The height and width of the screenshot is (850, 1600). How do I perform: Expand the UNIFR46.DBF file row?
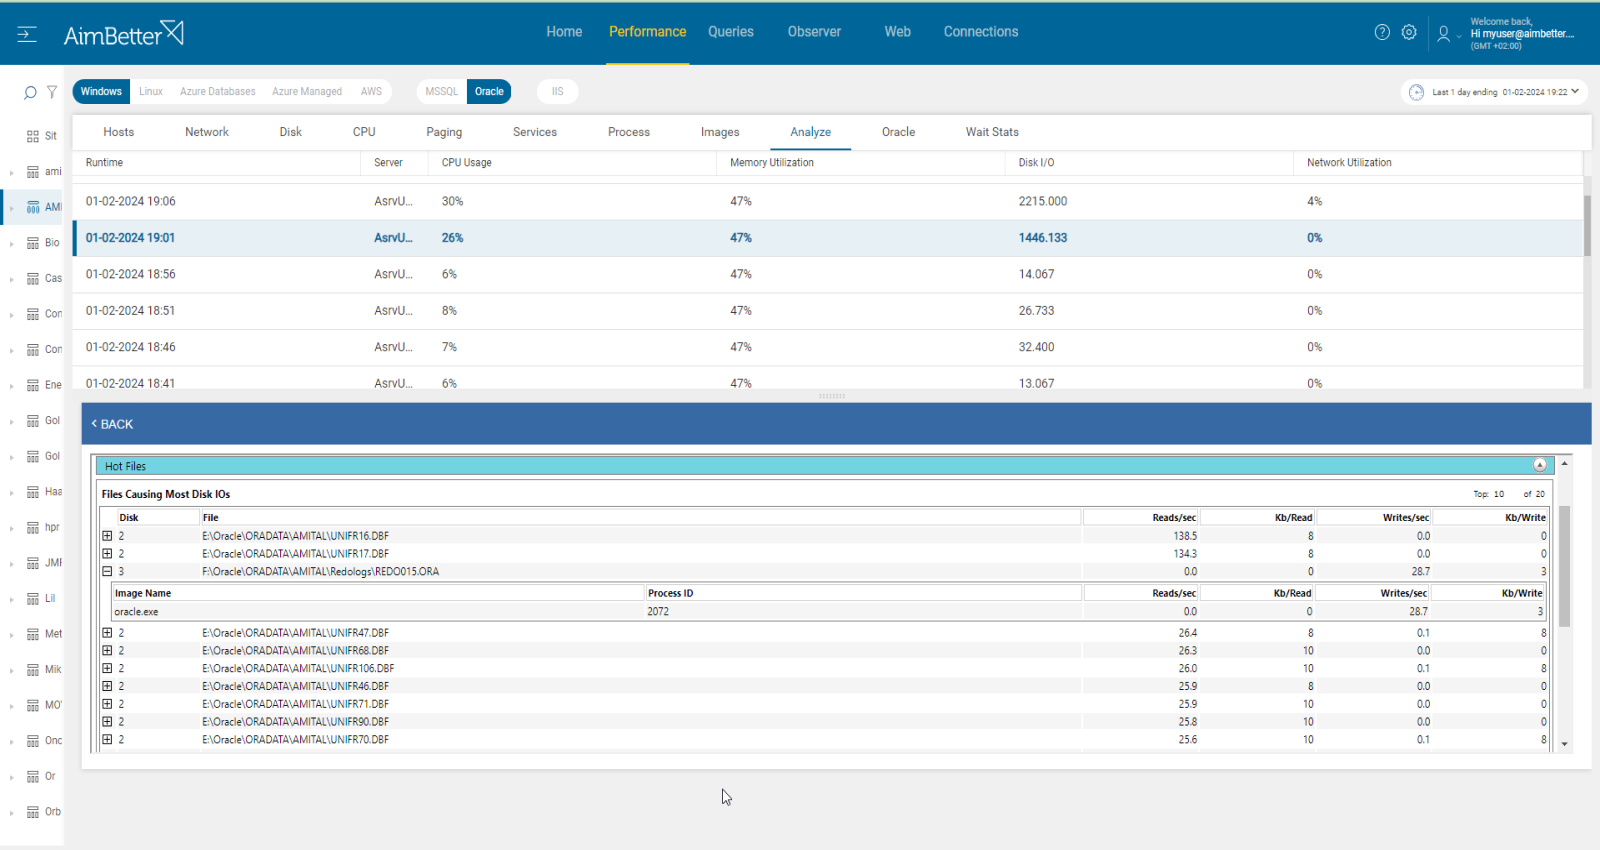(107, 686)
